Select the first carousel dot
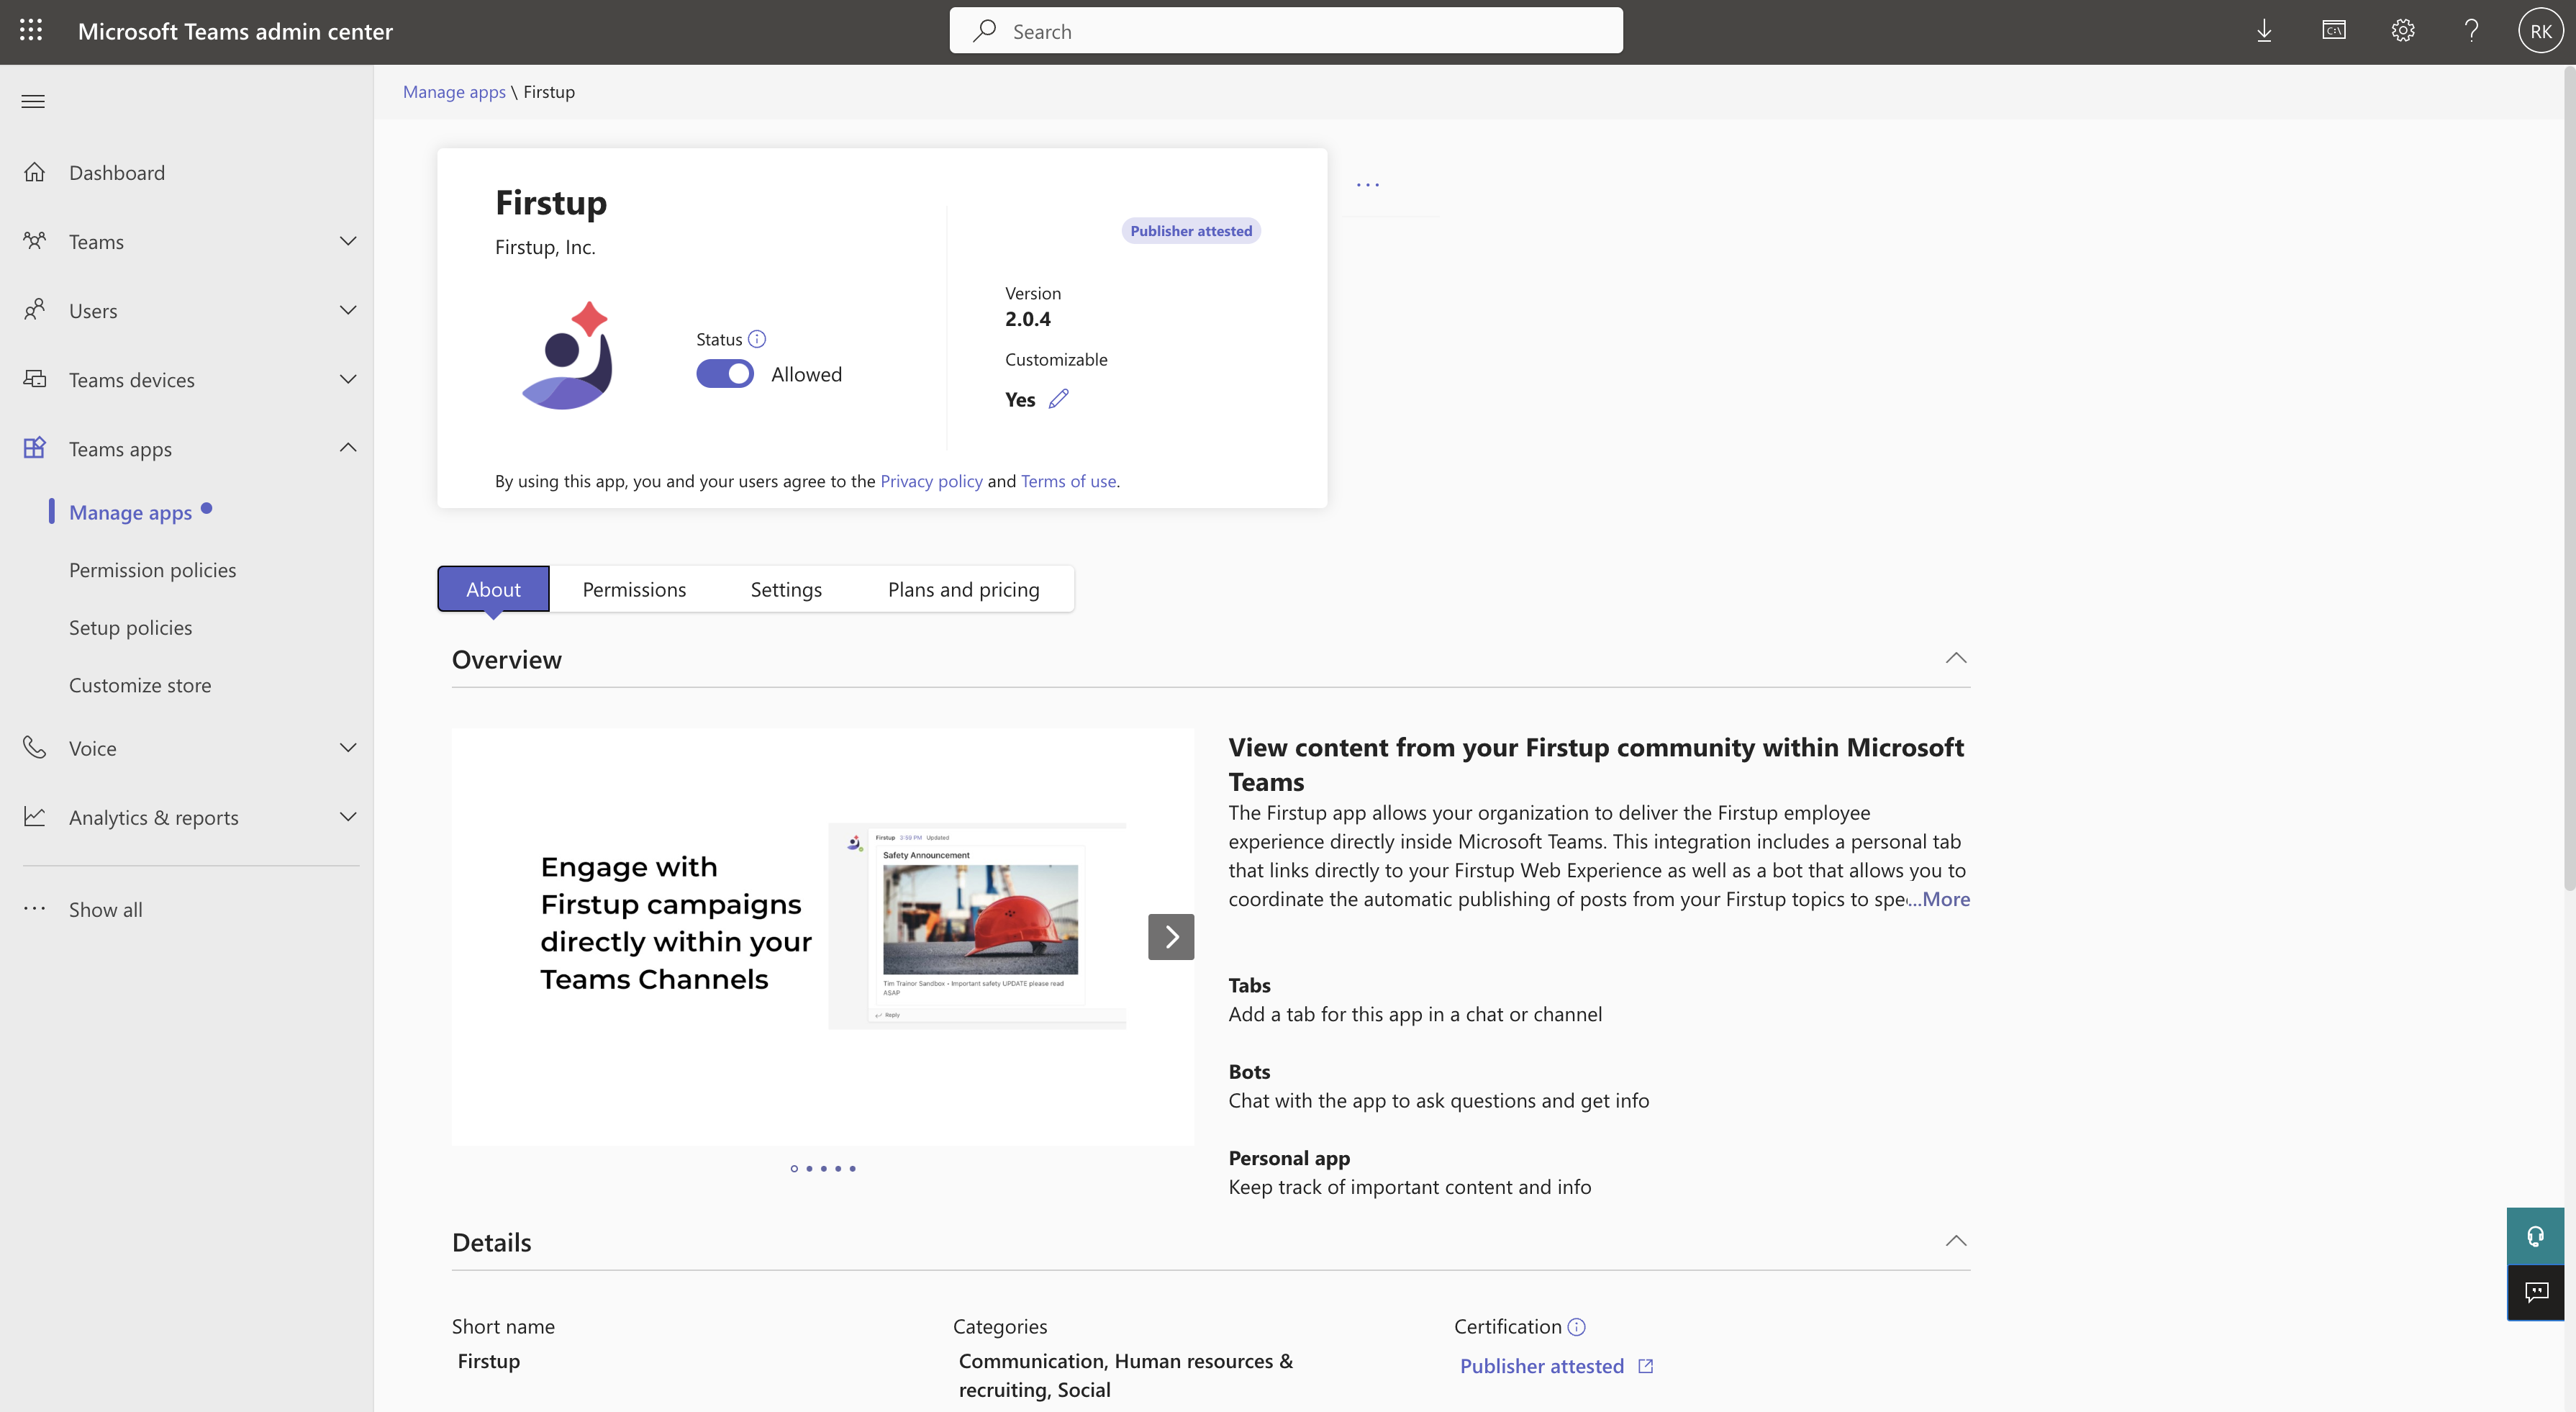The width and height of the screenshot is (2576, 1412). tap(794, 1168)
